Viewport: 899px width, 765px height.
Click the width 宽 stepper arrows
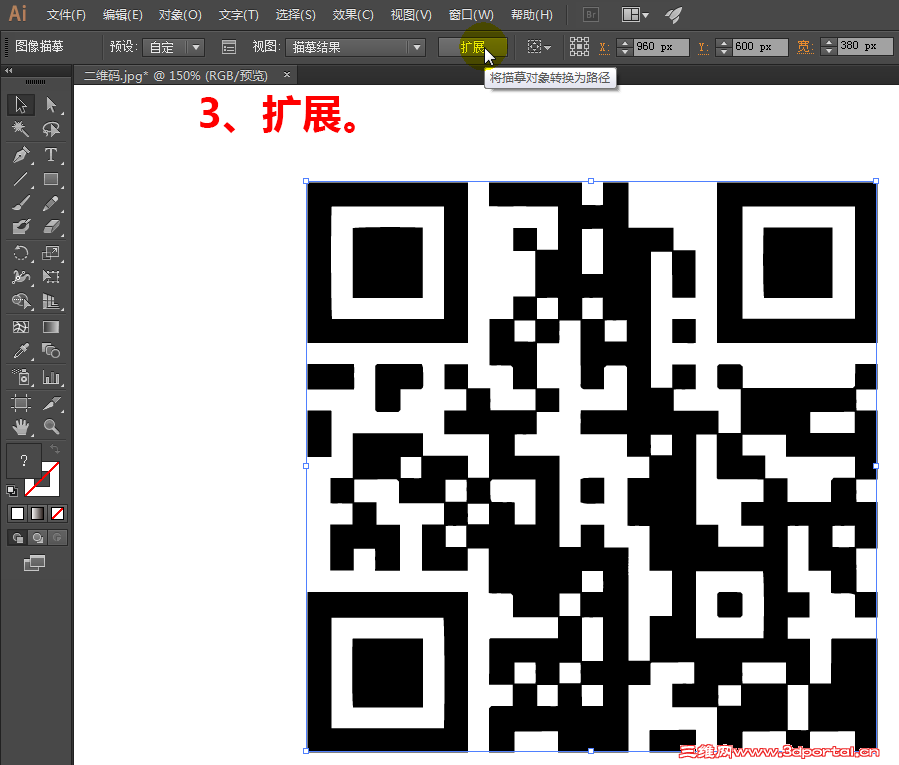point(828,46)
